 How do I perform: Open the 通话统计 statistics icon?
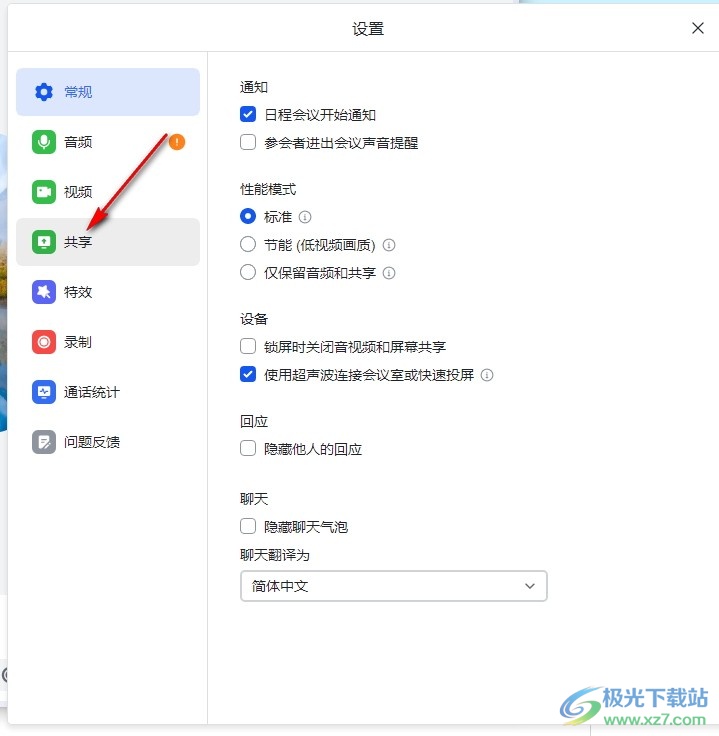(x=44, y=392)
